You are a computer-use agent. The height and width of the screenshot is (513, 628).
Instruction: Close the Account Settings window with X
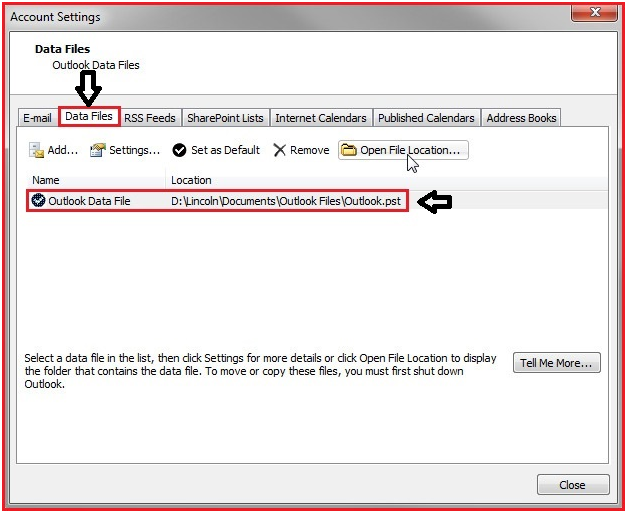click(594, 13)
